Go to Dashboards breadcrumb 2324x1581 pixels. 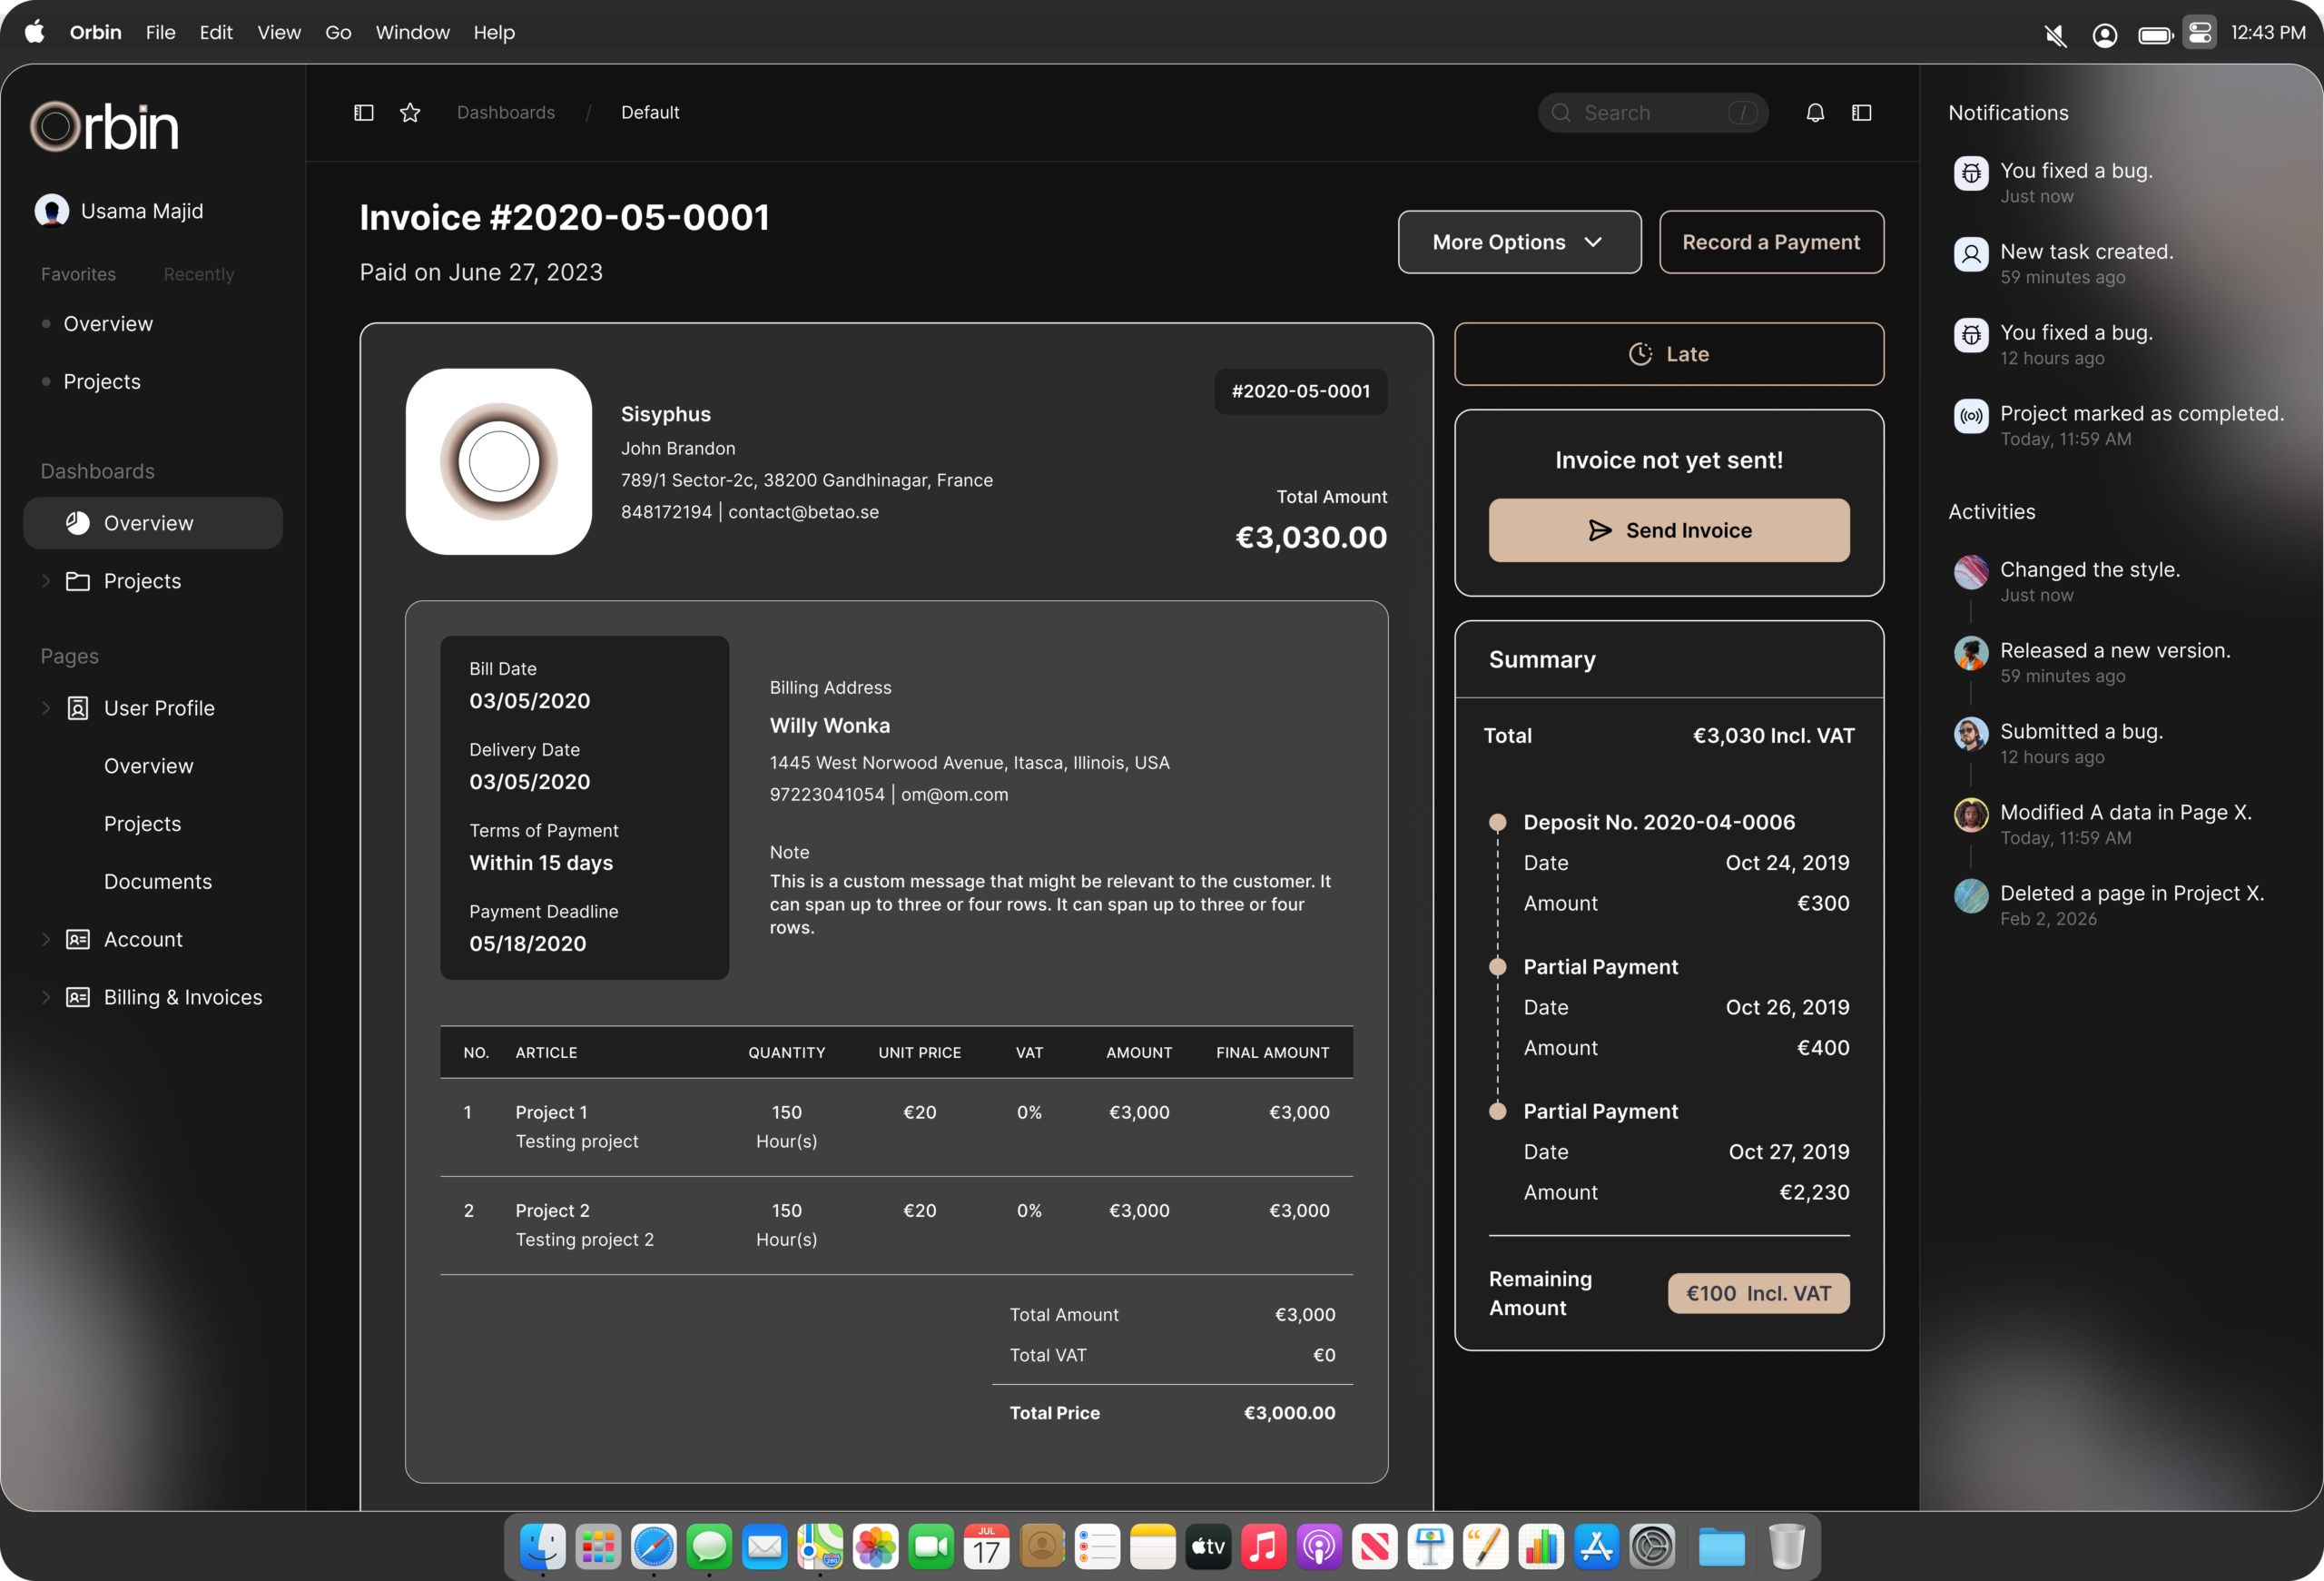click(505, 113)
